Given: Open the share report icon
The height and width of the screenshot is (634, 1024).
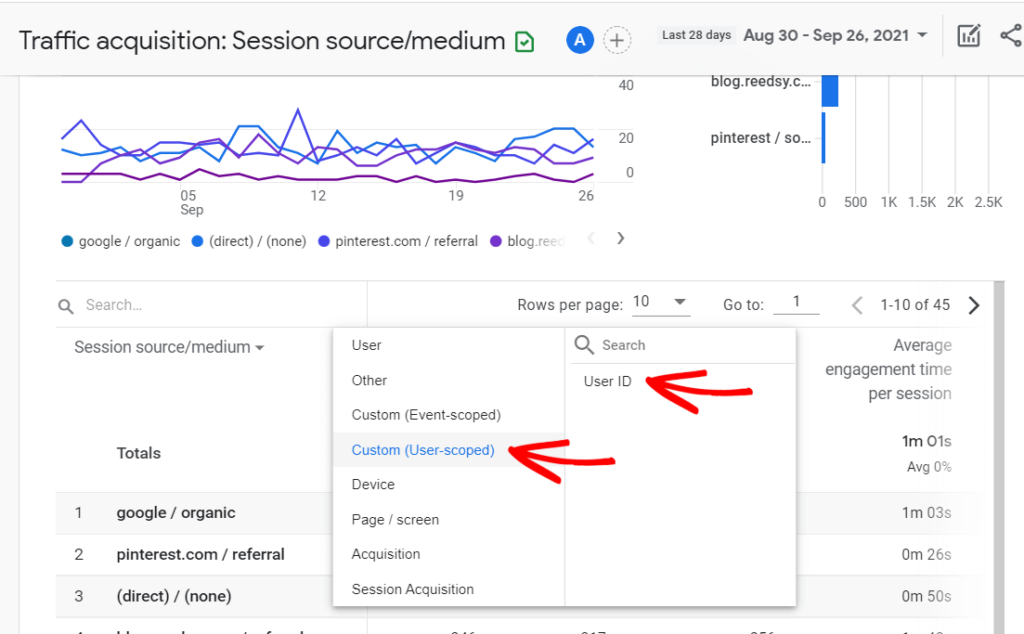Looking at the screenshot, I should (1010, 34).
